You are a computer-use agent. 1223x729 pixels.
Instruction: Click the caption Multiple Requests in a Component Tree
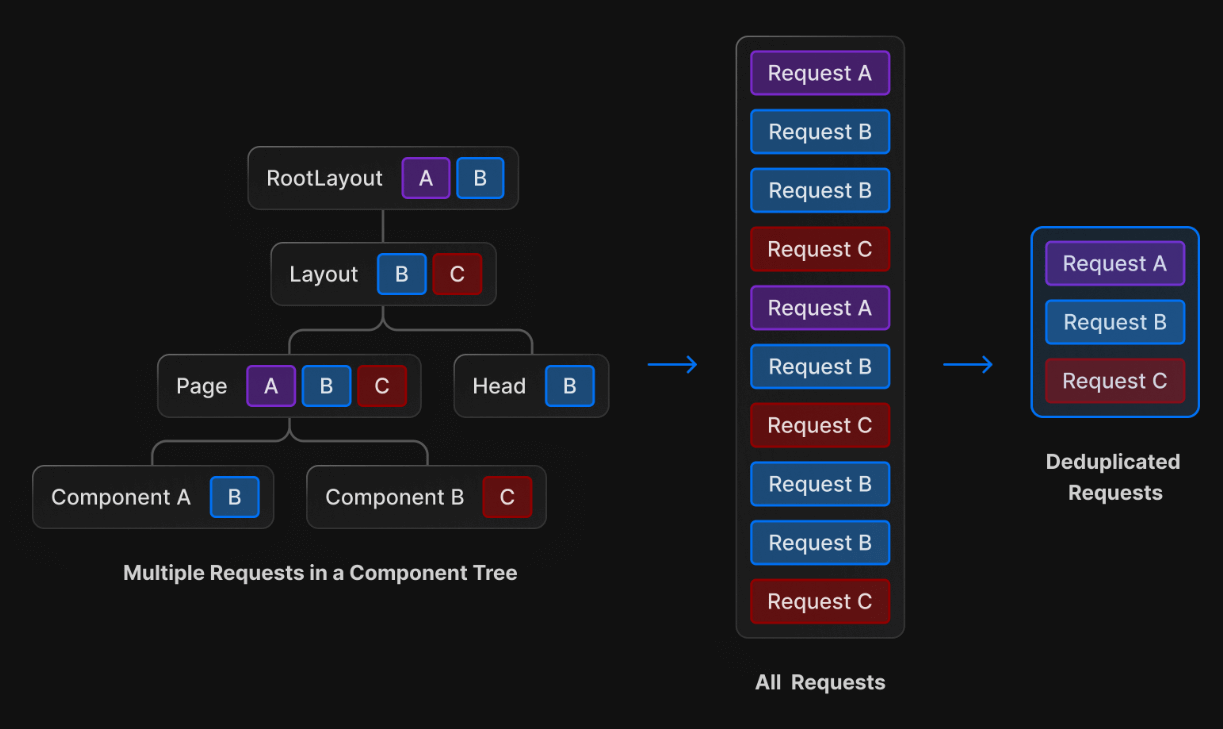point(320,573)
